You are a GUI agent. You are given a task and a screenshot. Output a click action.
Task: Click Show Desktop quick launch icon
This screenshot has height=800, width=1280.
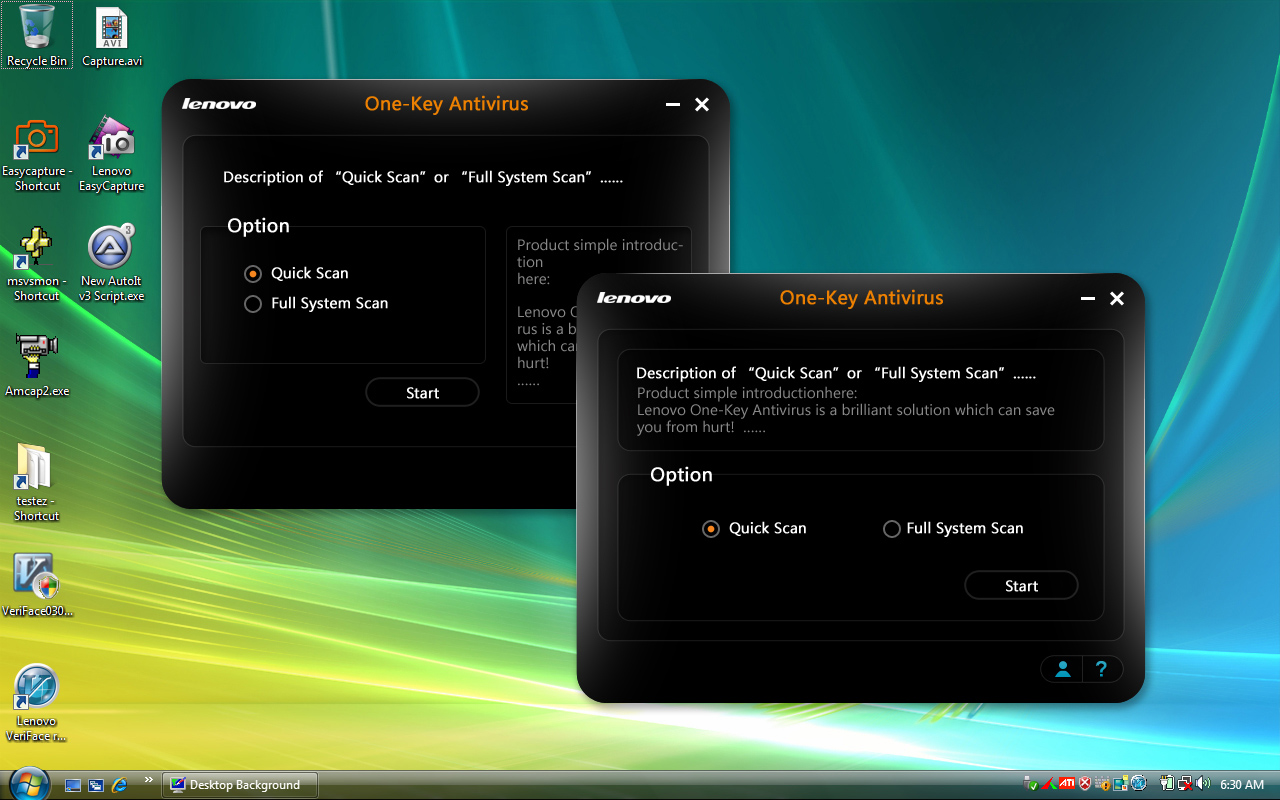click(x=73, y=785)
